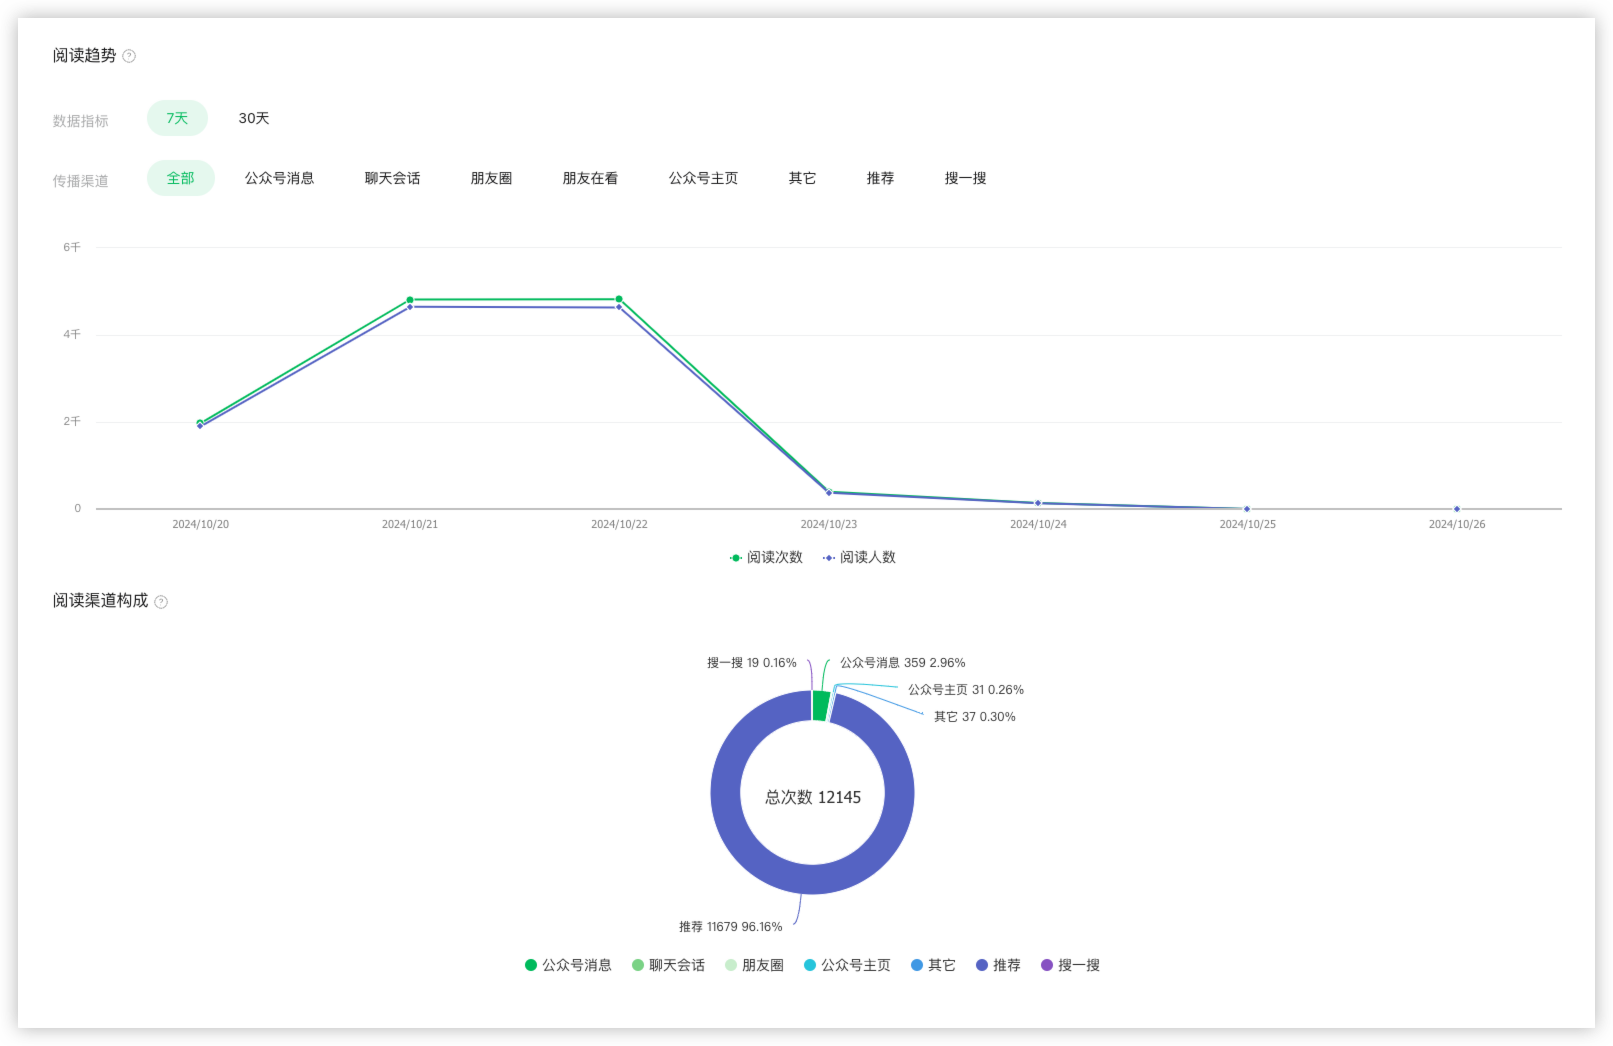The image size is (1613, 1046).
Task: Click help icon beside 阅读趋势 title
Action: [129, 56]
